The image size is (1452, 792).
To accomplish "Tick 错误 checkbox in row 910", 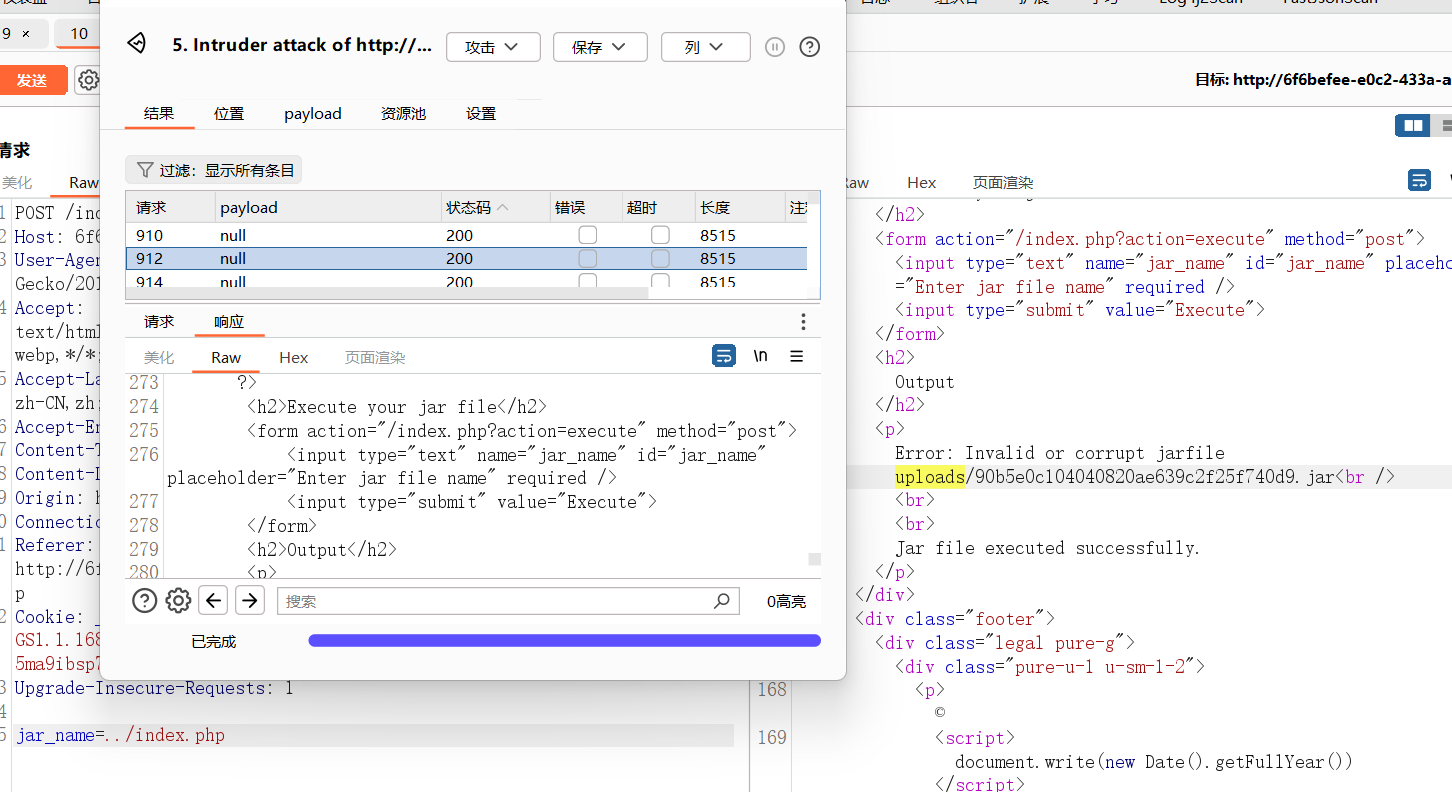I will tap(588, 235).
